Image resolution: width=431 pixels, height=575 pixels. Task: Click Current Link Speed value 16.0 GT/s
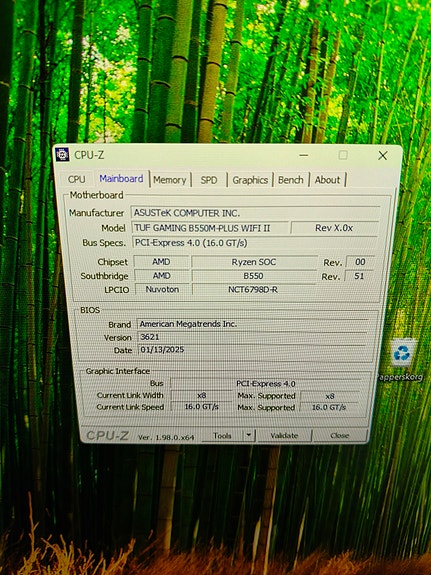tap(202, 407)
